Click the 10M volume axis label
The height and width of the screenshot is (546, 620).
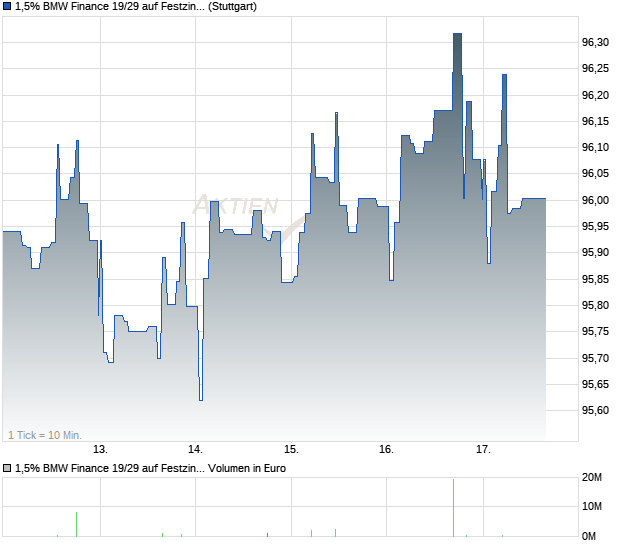[592, 506]
